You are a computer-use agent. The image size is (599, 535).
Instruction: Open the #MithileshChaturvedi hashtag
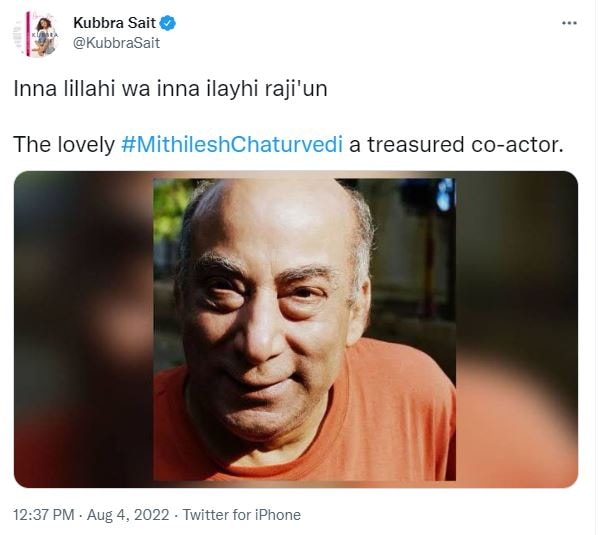pos(232,144)
